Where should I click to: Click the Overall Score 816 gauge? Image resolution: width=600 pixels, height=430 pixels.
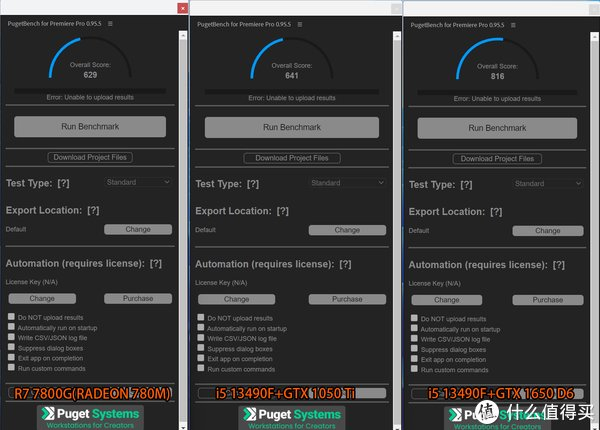pos(497,60)
